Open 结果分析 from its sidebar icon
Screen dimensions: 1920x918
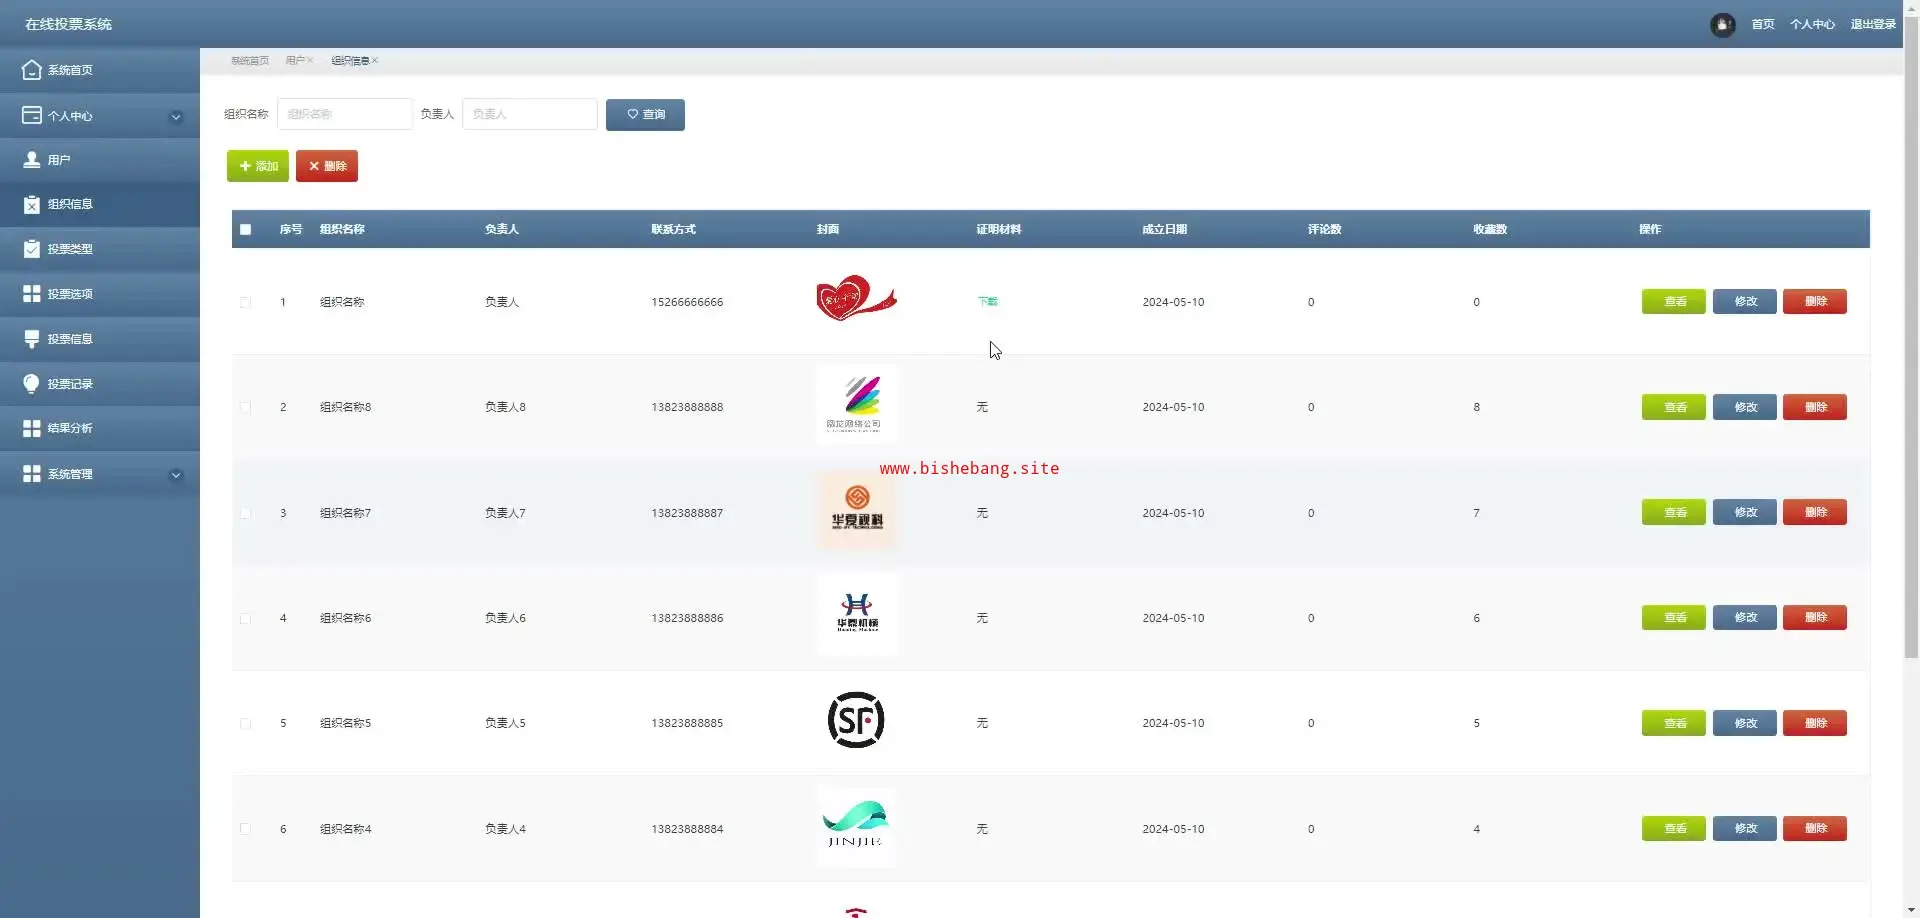coord(32,428)
